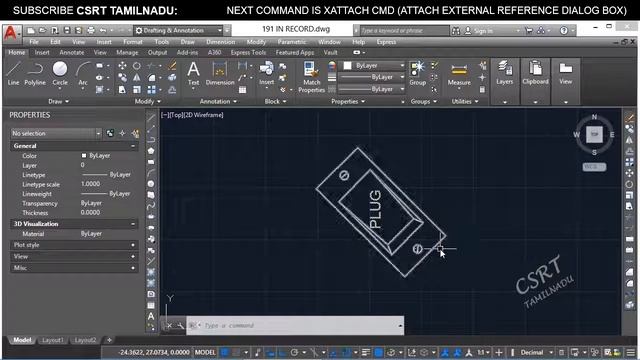Viewport: 640px width, 360px height.
Task: Select the Rotate tool in Modify panel
Action: 137,65
